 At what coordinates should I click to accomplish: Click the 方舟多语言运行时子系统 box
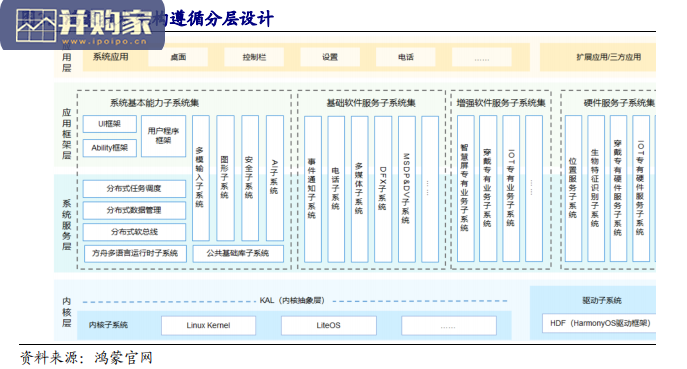point(135,254)
